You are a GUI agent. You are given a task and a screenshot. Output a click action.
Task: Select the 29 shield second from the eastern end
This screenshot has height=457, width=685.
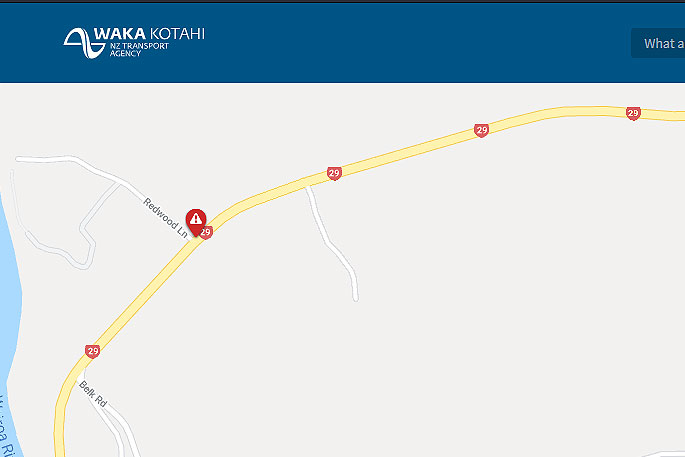point(481,130)
